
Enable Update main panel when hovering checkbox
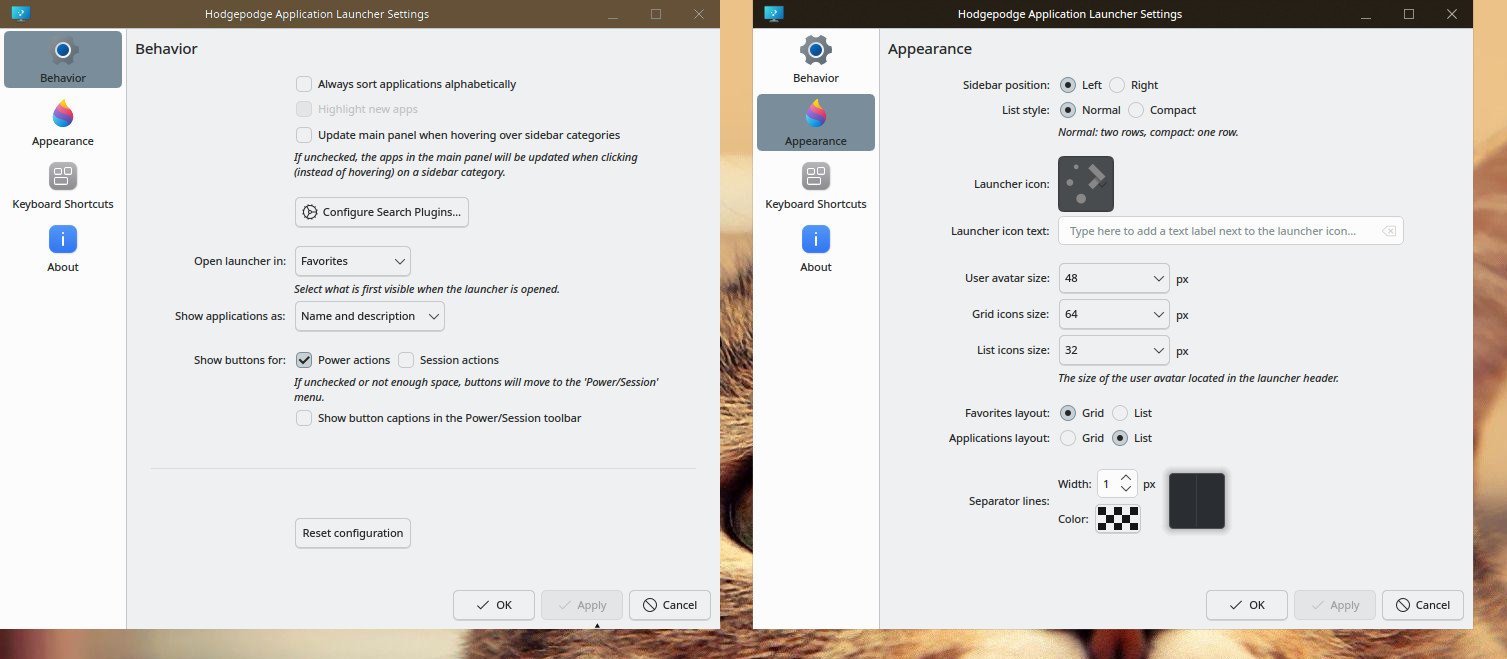pos(304,135)
